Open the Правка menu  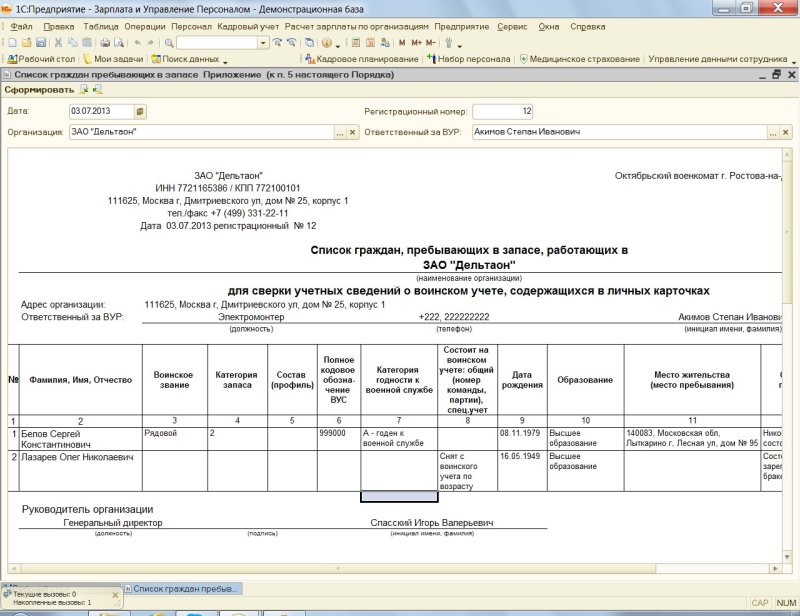59,27
